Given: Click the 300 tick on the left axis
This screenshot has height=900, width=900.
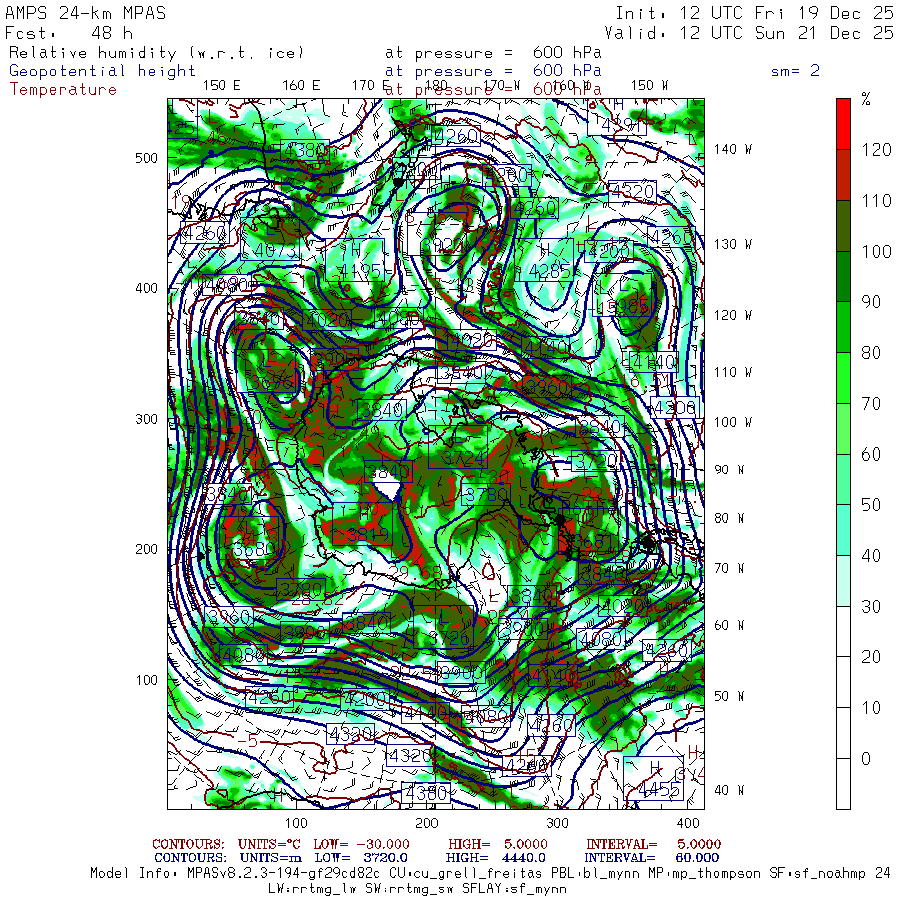Looking at the screenshot, I should click(146, 419).
